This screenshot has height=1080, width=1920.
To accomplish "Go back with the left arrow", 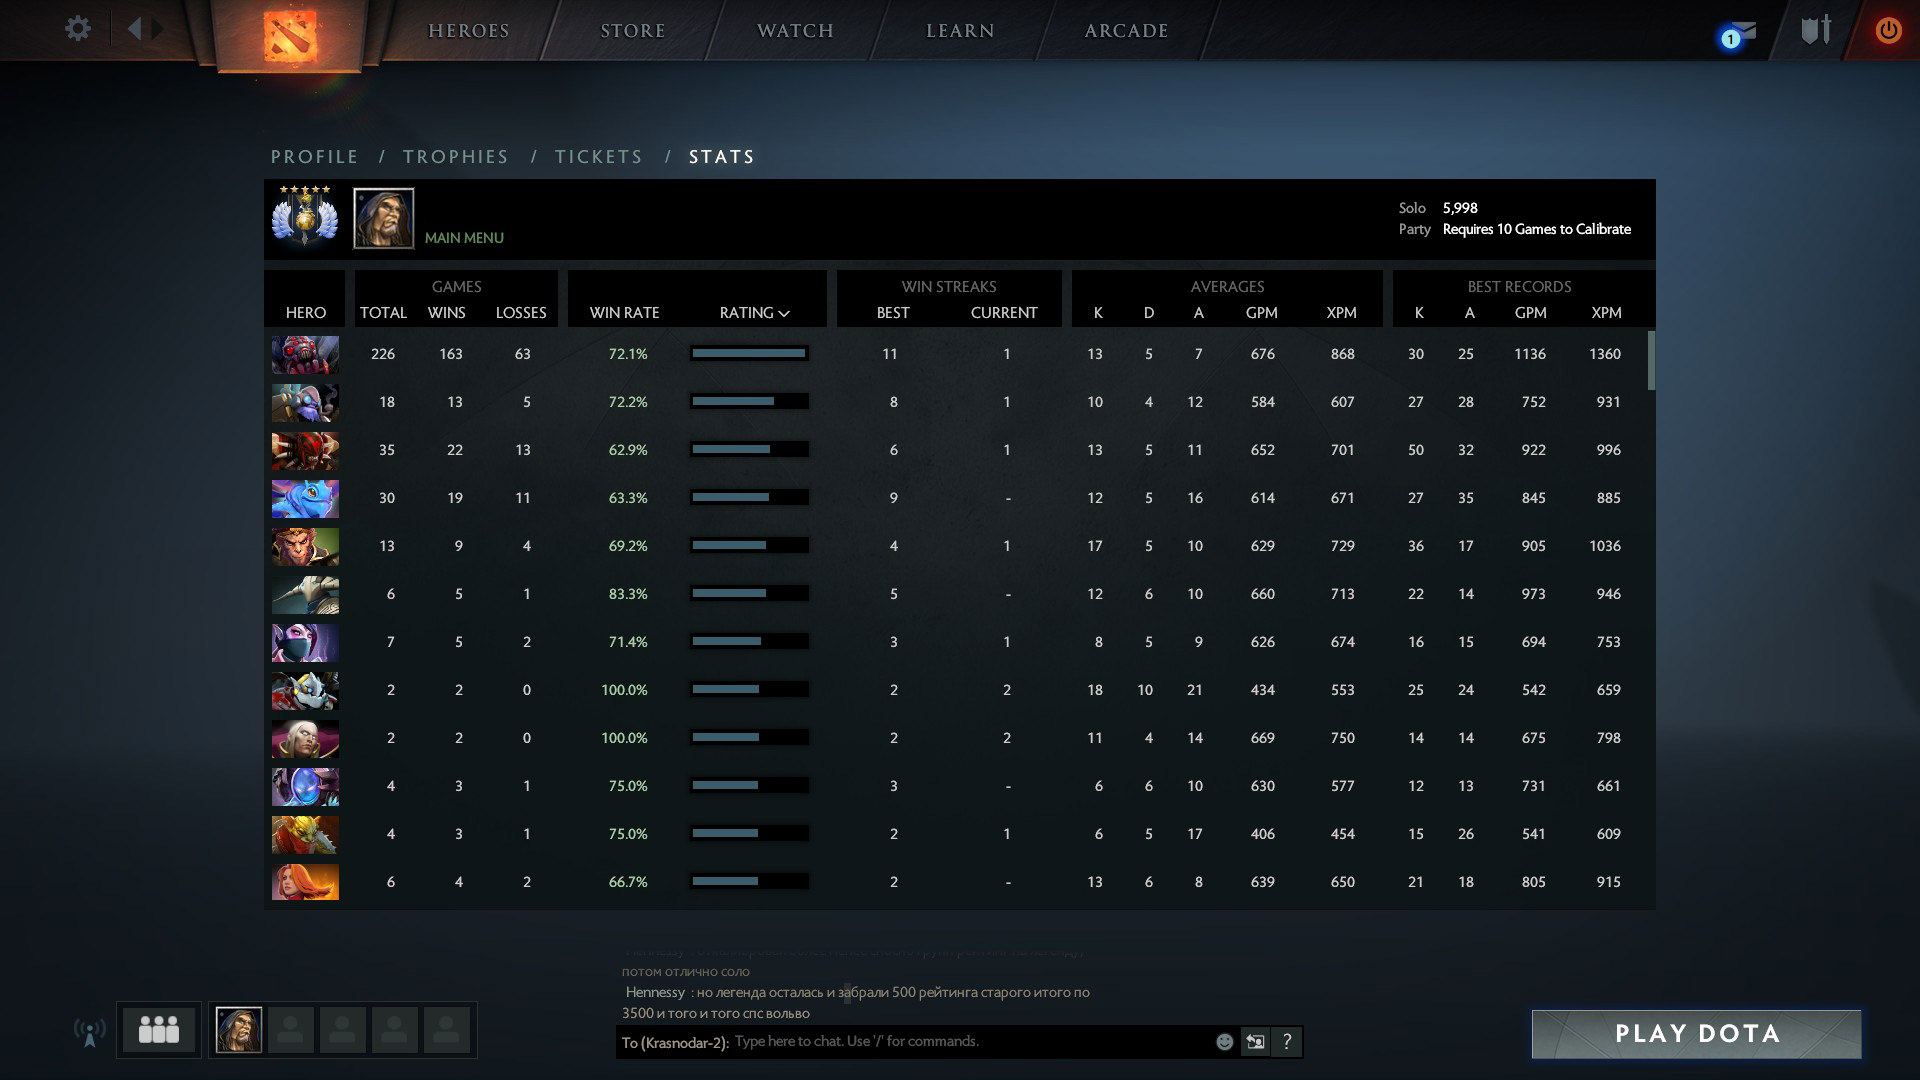I will [x=134, y=28].
